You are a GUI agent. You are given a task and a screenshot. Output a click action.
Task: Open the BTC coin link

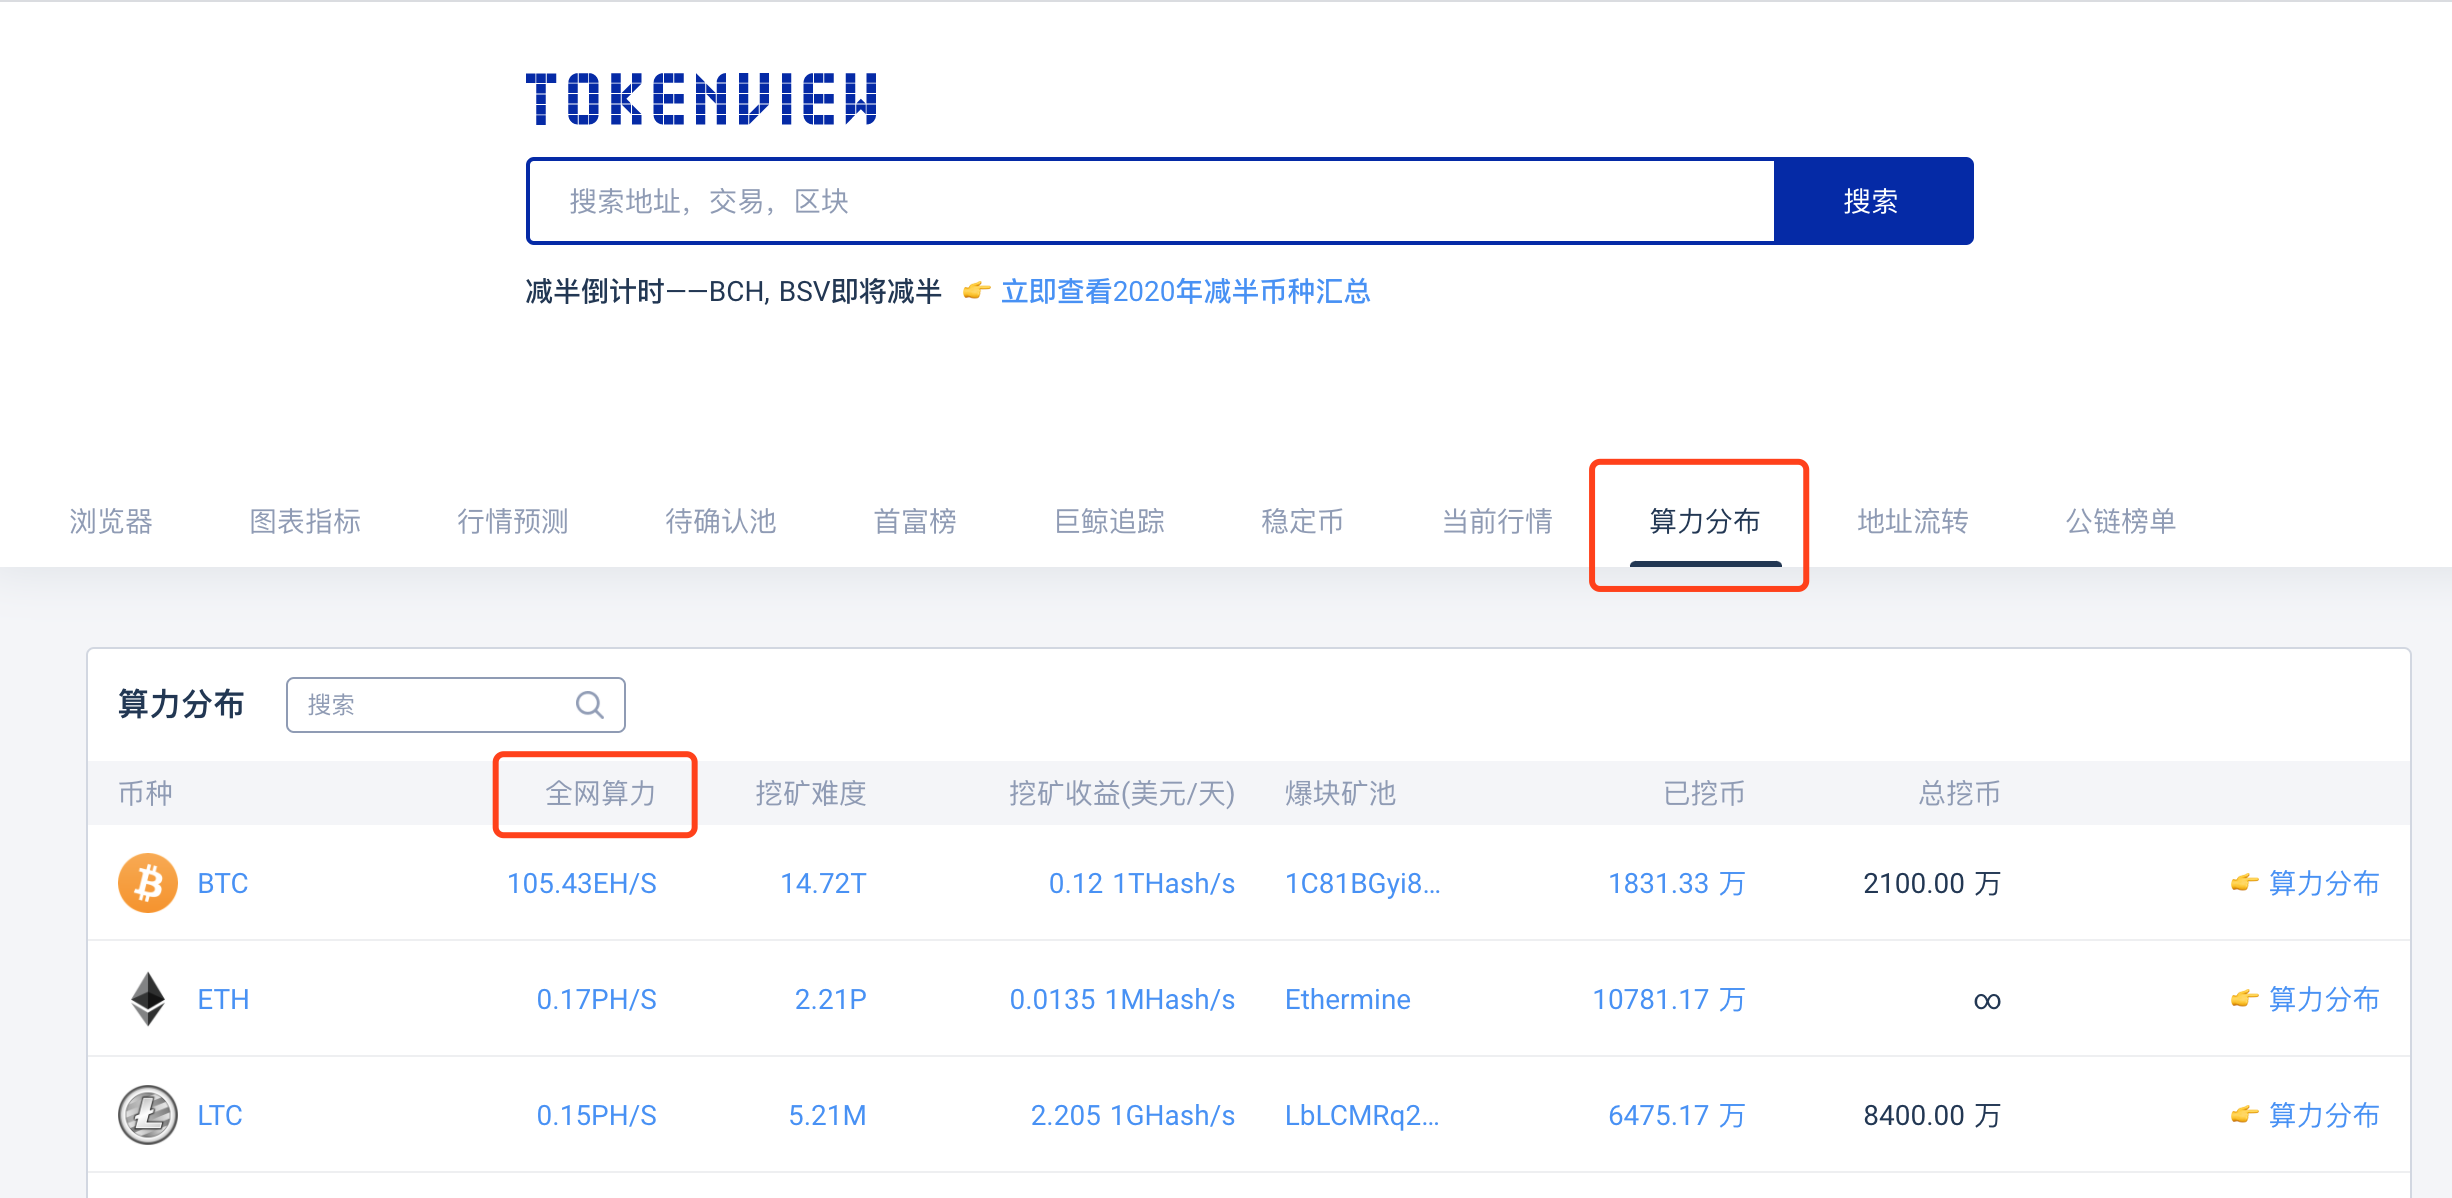coord(223,883)
